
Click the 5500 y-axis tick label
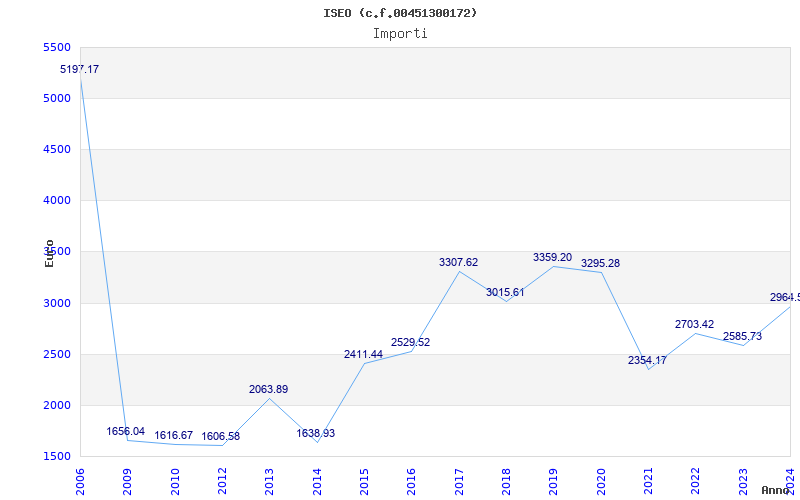point(57,47)
